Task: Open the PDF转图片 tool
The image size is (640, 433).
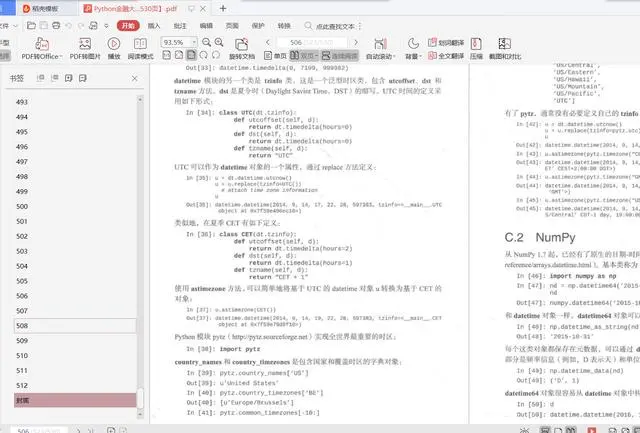Action: pos(85,48)
